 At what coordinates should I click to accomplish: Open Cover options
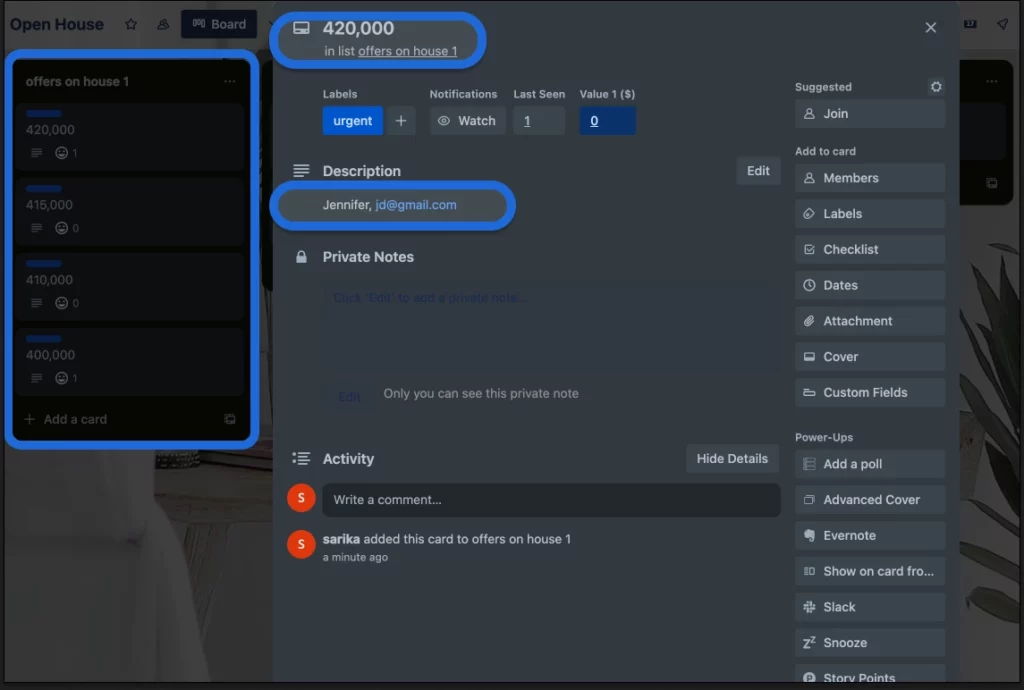click(870, 357)
